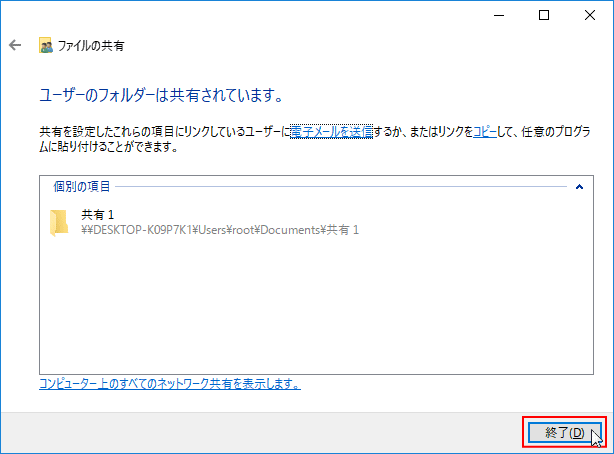Go back using the arrow icon

pyautogui.click(x=15, y=45)
